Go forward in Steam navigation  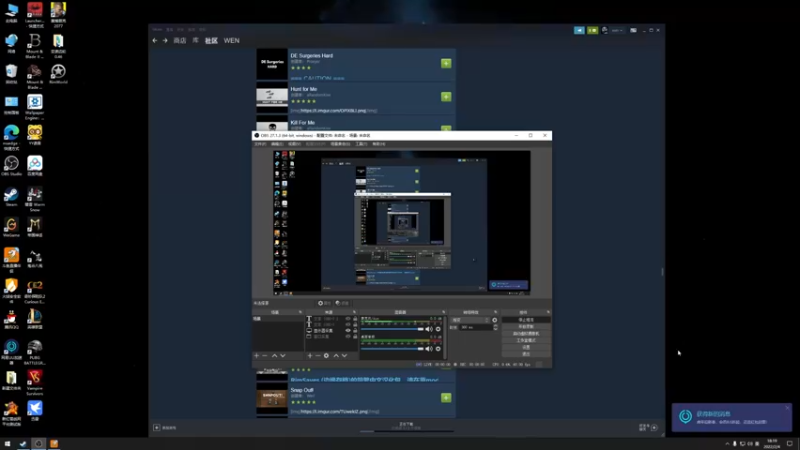click(x=165, y=41)
